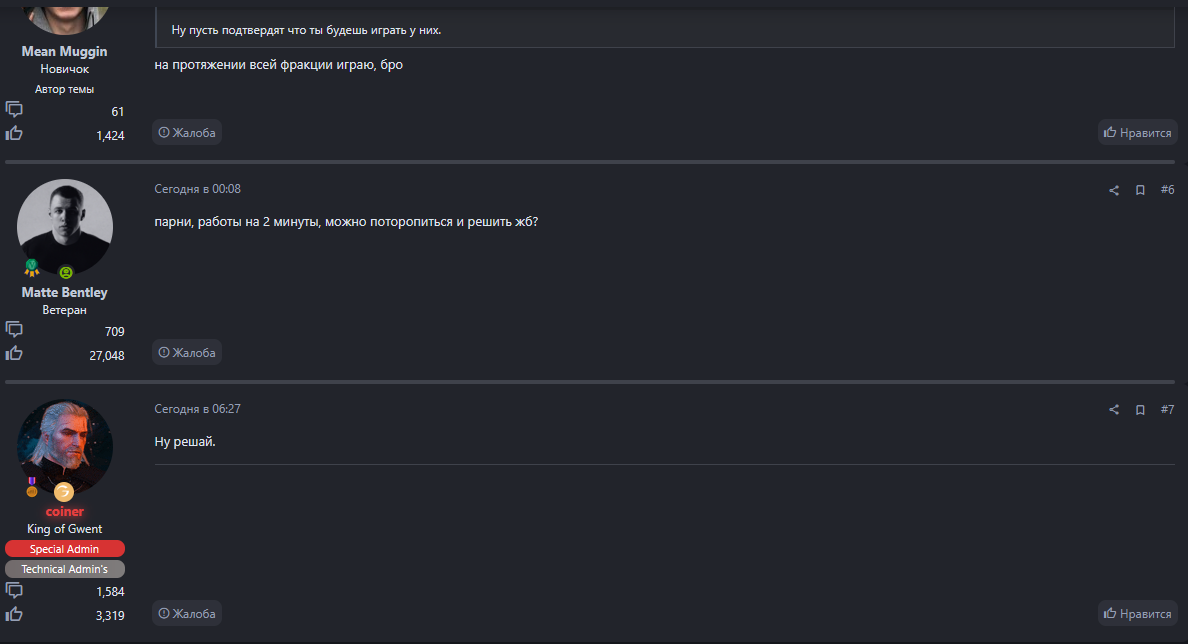Bookmark post #7 by coiner
Image resolution: width=1188 pixels, height=644 pixels.
[1140, 410]
